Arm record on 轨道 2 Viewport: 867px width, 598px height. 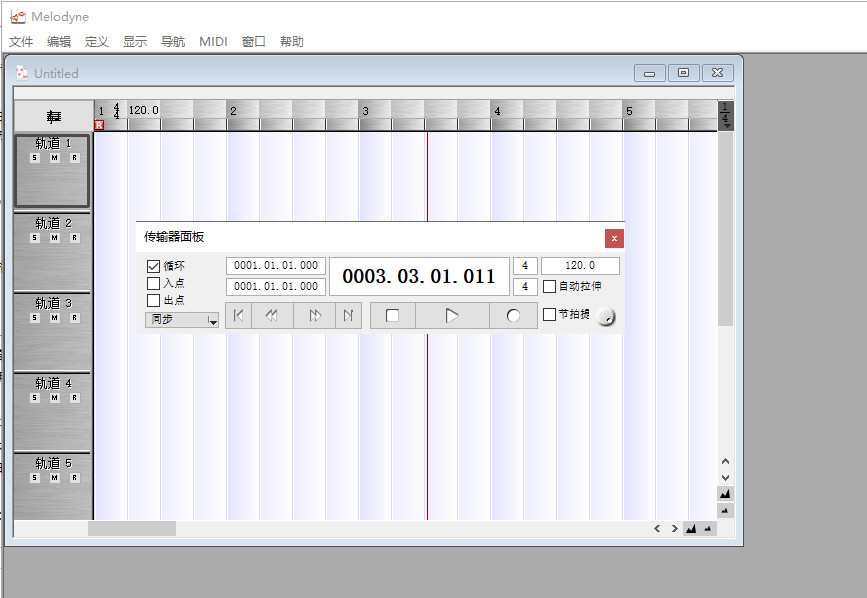coord(75,238)
